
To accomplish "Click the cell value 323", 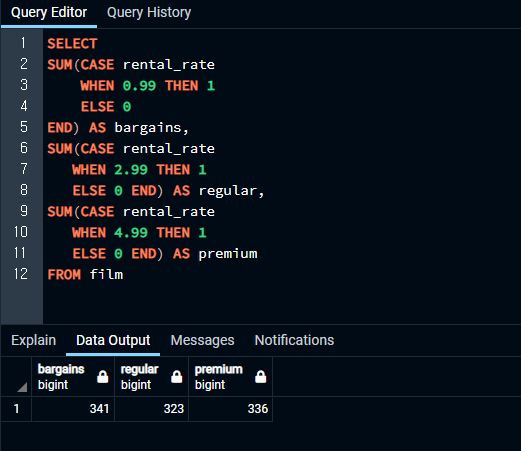I will [152, 409].
